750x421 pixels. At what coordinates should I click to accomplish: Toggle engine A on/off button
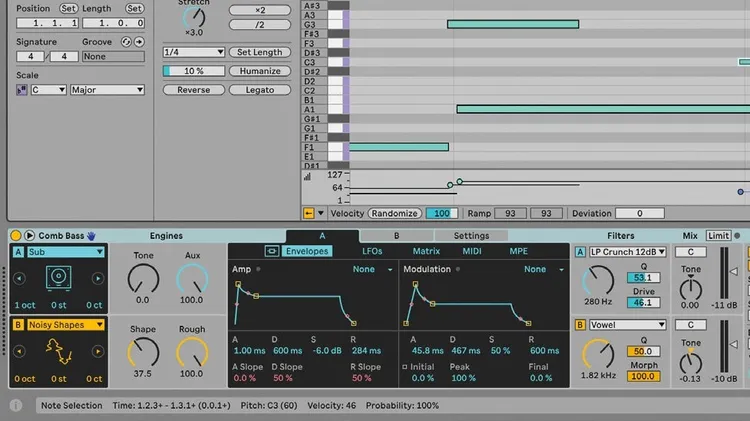click(x=18, y=252)
